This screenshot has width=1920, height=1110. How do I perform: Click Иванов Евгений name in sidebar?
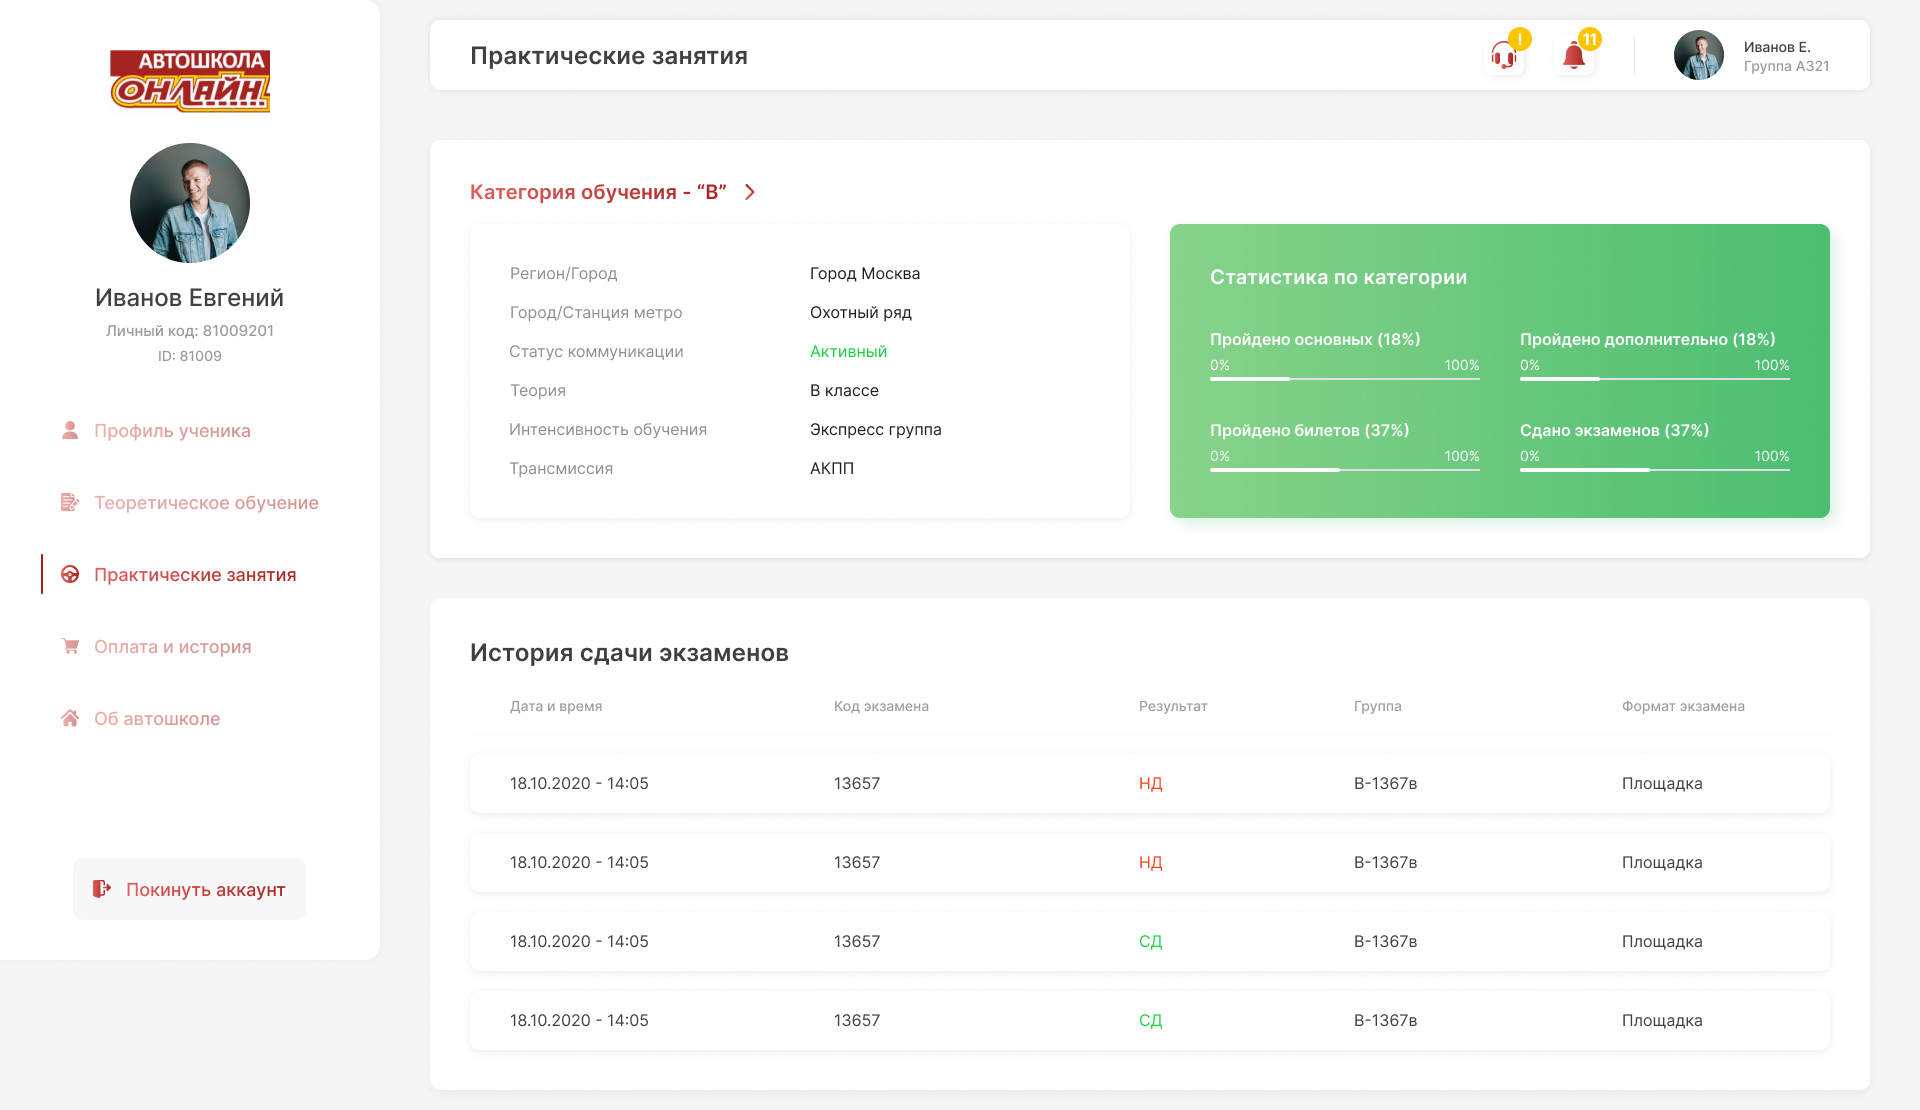coord(190,297)
